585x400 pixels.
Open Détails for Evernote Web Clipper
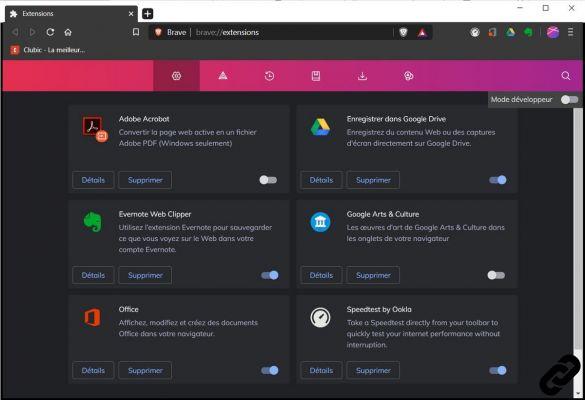pos(93,275)
